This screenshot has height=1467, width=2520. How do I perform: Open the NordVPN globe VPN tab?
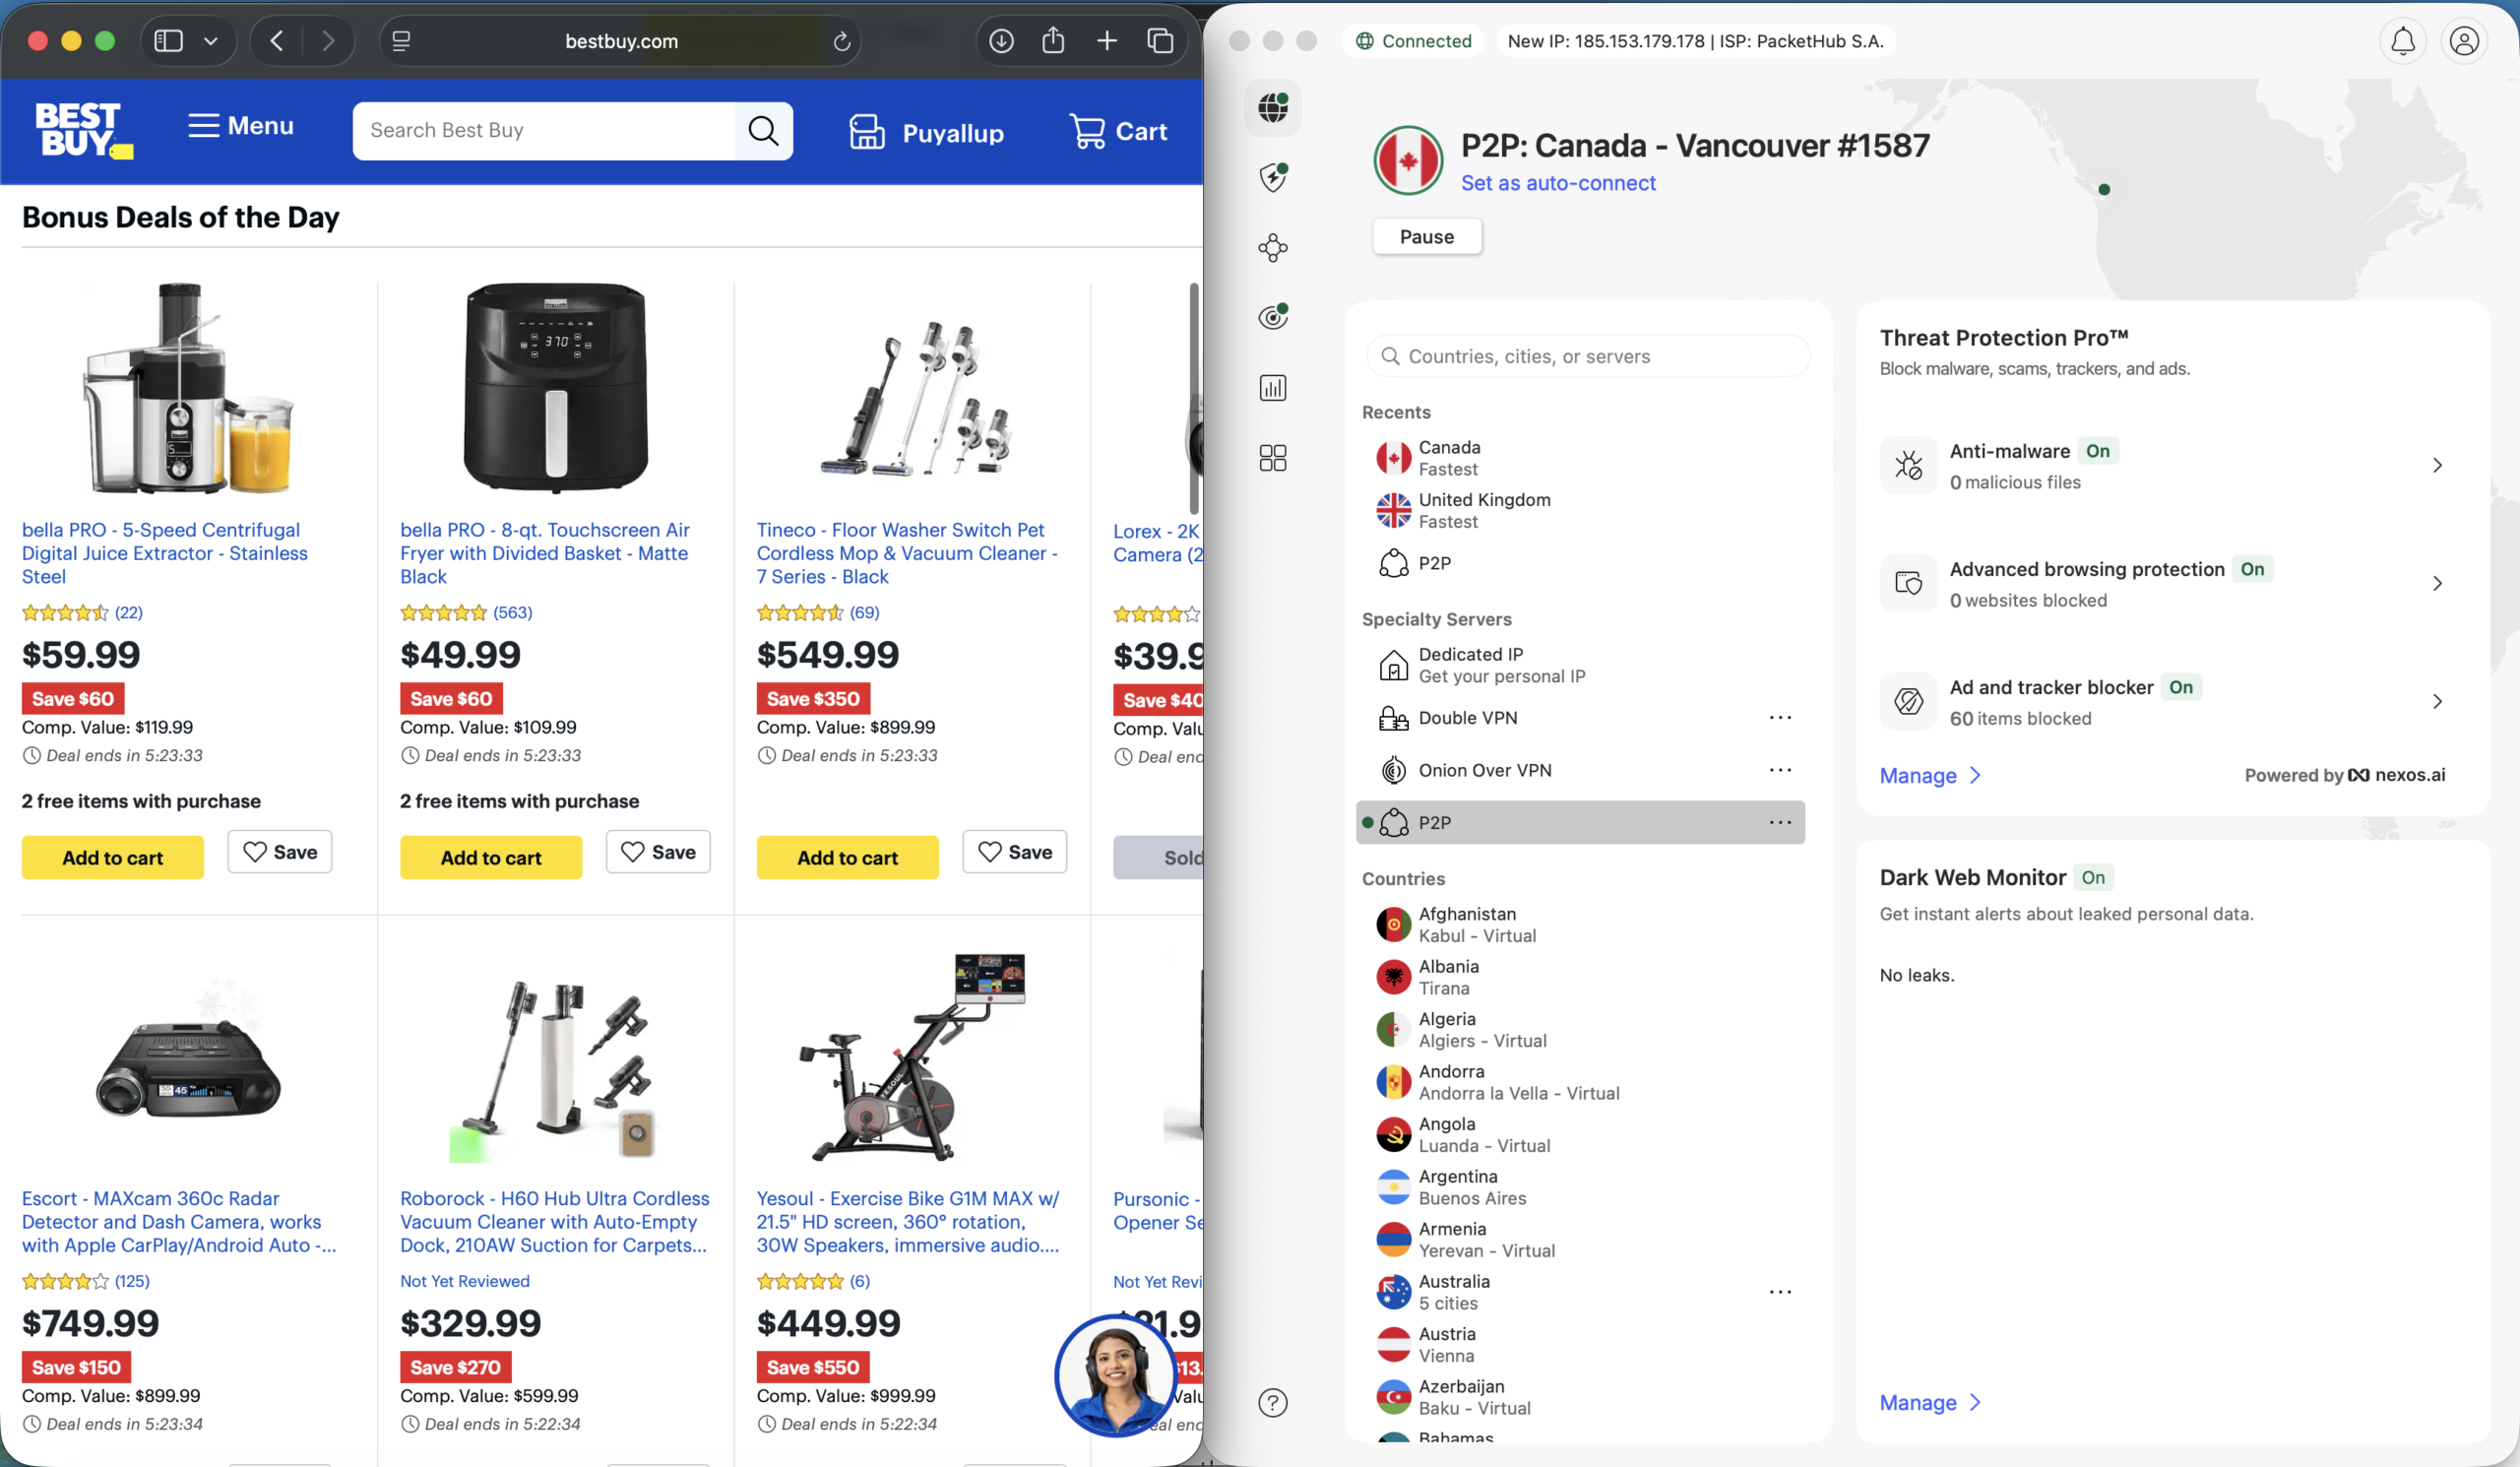[x=1273, y=107]
